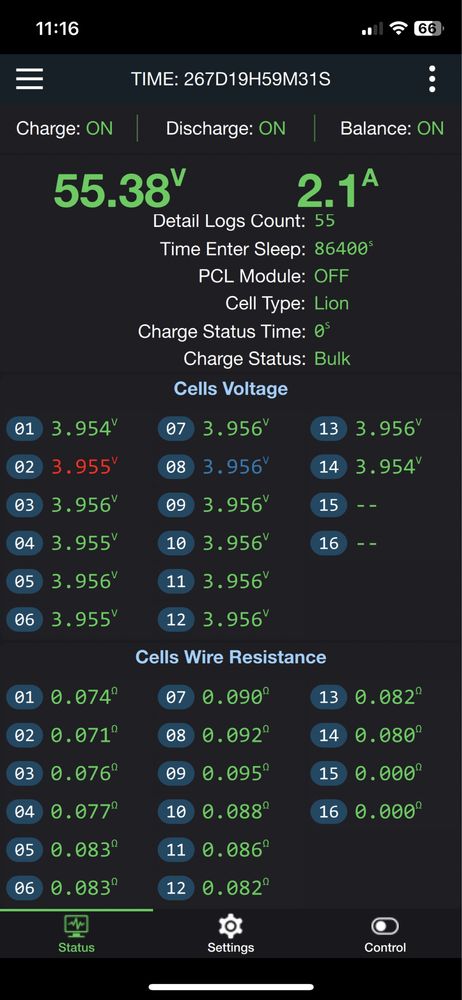Viewport: 462px width, 1000px height.
Task: Tap the 2.1A current reading
Action: (x=338, y=190)
